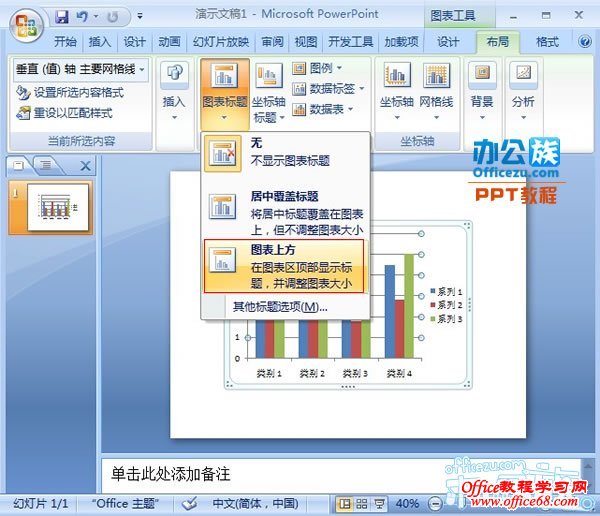Click the "Office 主题" theme indicator
This screenshot has width=600, height=516.
[125, 503]
